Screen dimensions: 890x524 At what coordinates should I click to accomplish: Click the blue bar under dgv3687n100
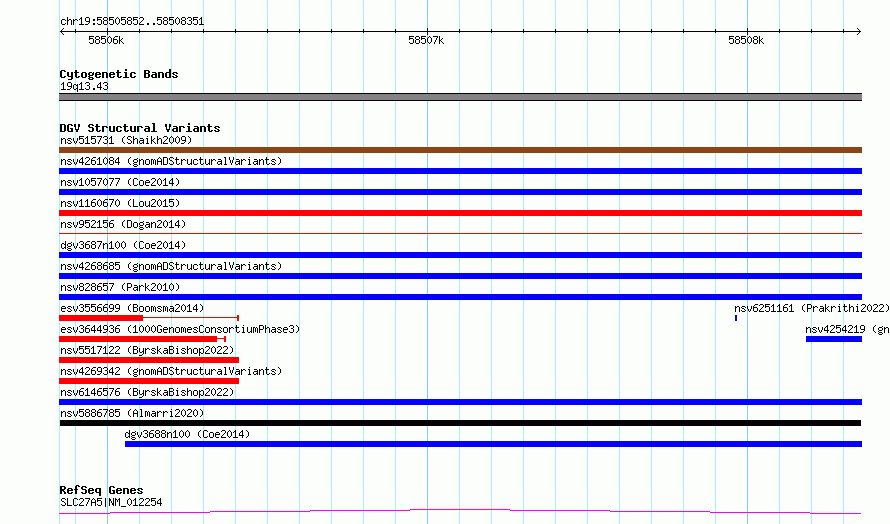pyautogui.click(x=460, y=255)
